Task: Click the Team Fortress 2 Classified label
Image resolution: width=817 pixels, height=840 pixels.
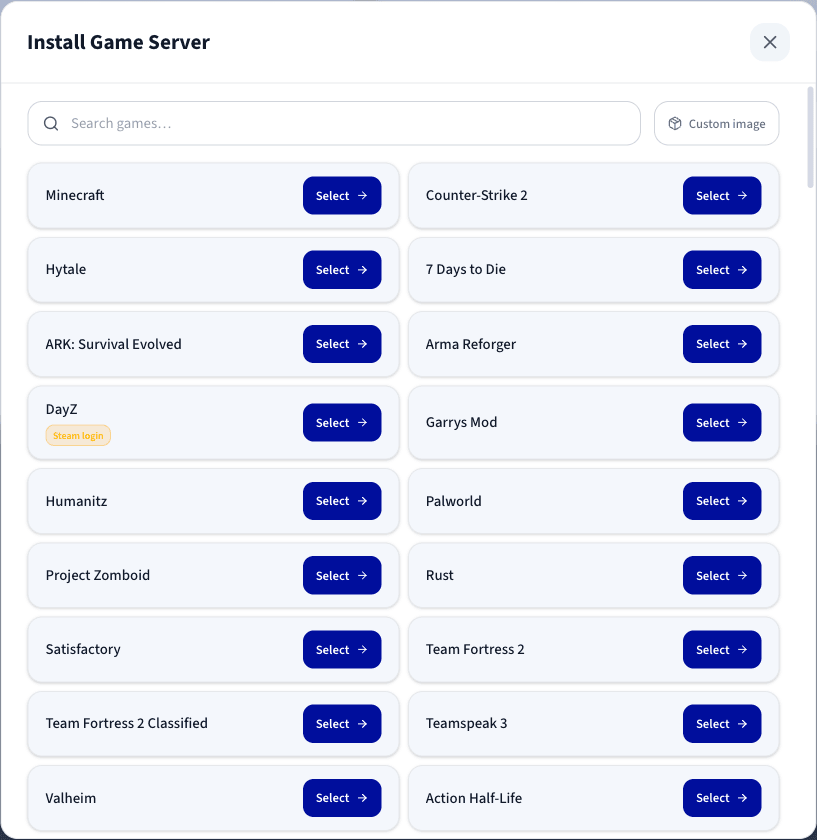Action: tap(126, 723)
